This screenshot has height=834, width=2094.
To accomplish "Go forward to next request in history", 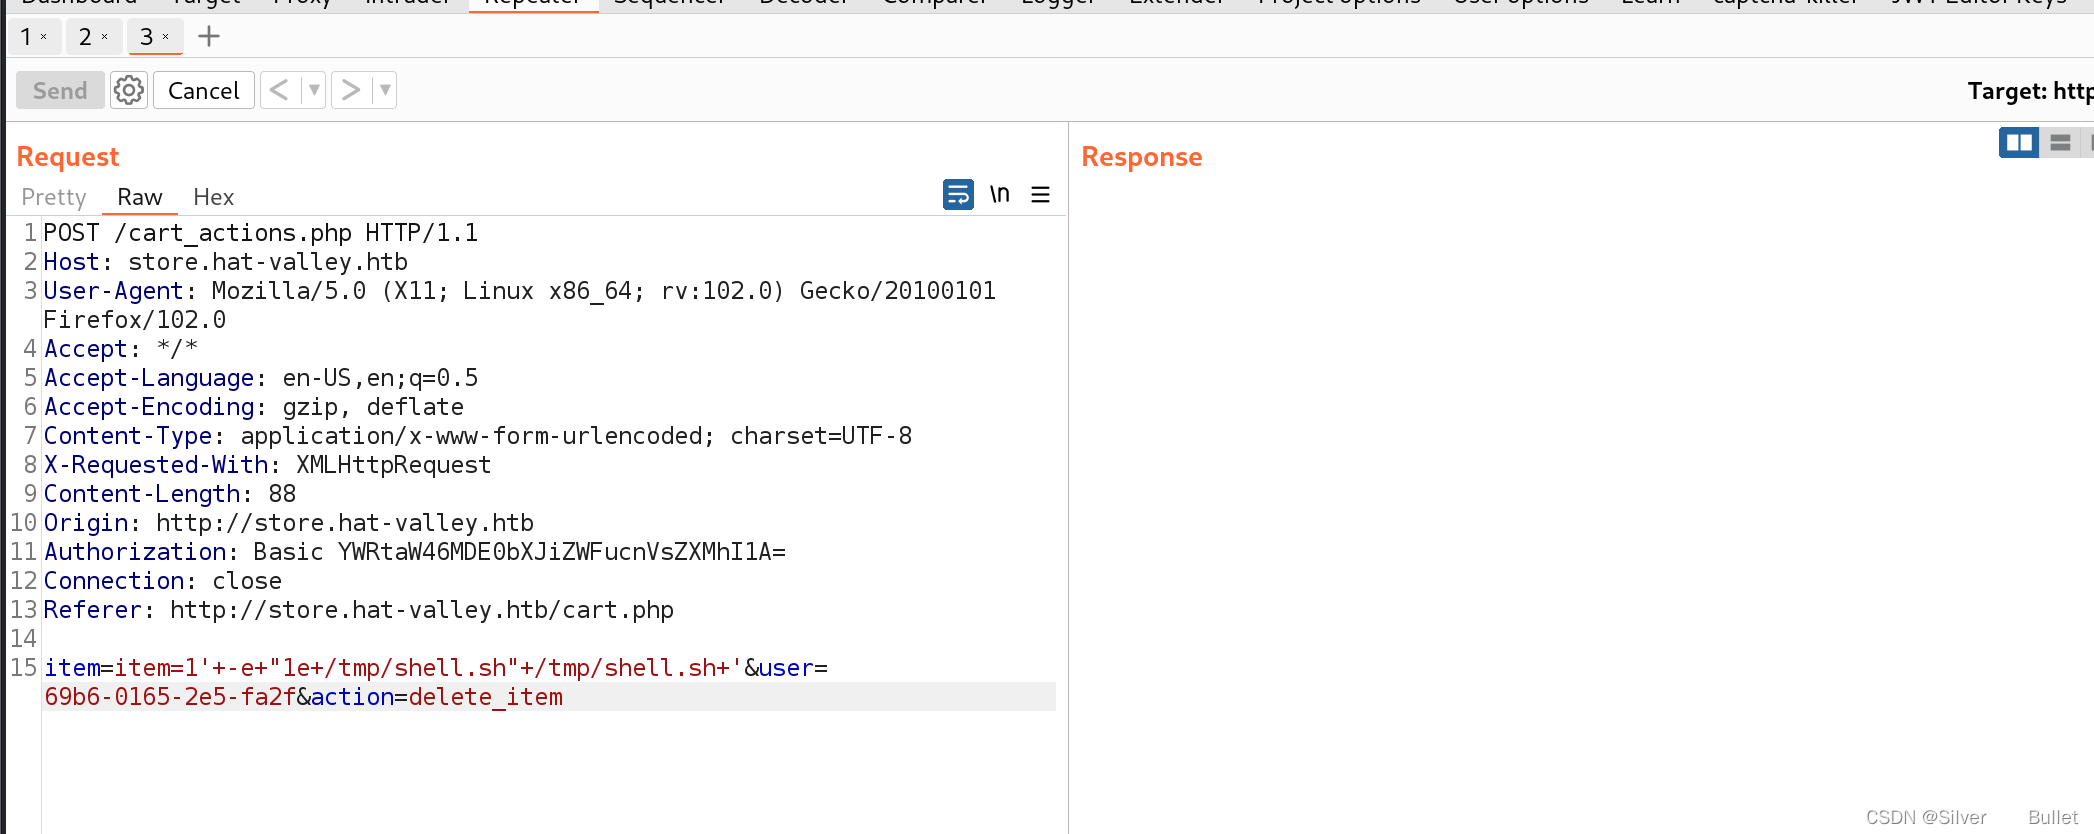I will pyautogui.click(x=351, y=91).
